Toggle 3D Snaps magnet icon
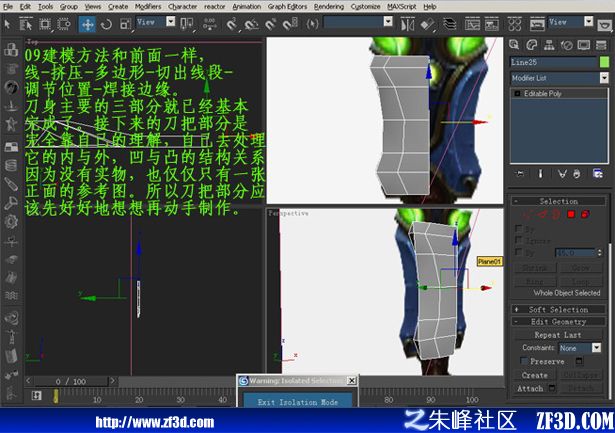The width and height of the screenshot is (615, 433). (x=232, y=24)
